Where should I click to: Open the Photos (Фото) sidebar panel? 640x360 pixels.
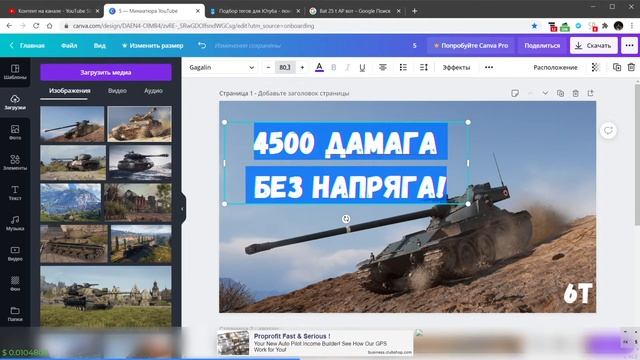(15, 133)
